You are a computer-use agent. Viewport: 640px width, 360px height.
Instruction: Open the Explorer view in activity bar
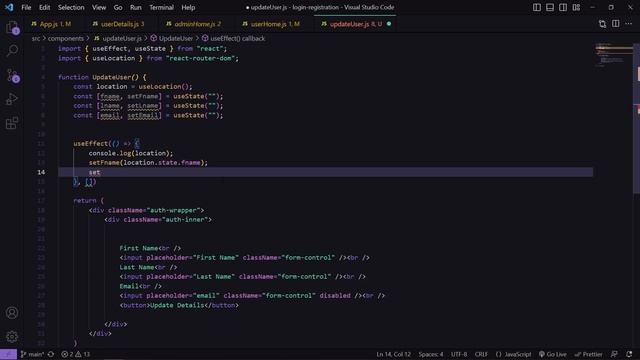tap(12, 28)
